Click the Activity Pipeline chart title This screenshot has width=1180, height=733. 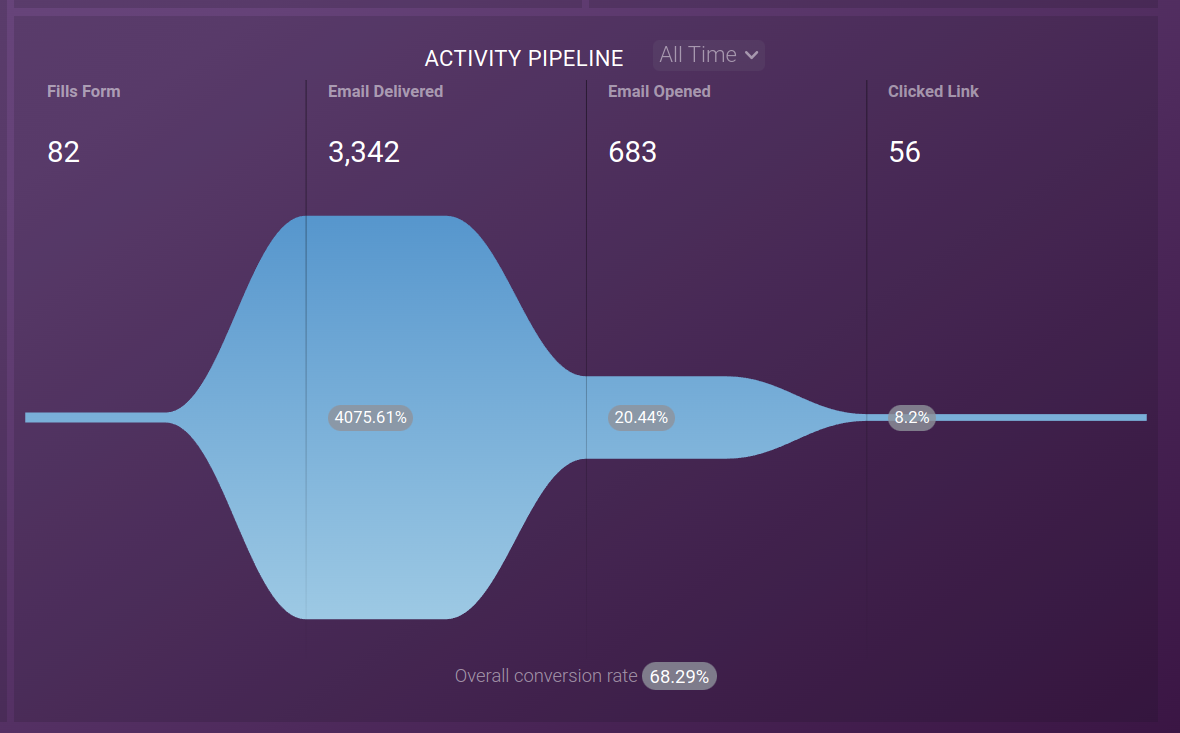524,58
